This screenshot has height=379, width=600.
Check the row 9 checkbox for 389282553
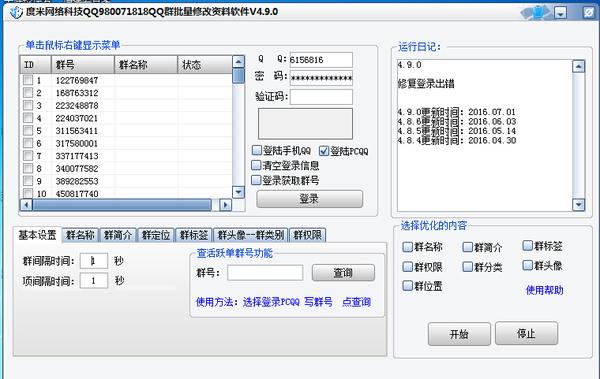[28, 181]
